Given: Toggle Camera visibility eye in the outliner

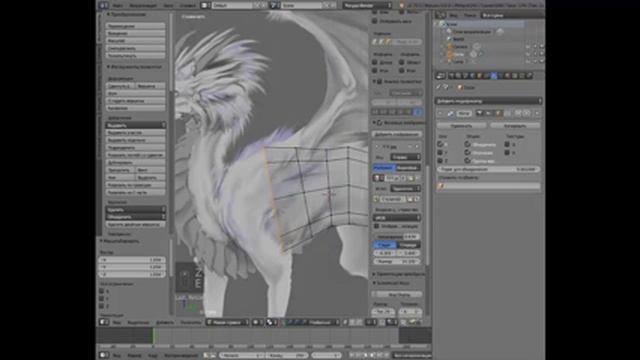Looking at the screenshot, I should (x=528, y=47).
